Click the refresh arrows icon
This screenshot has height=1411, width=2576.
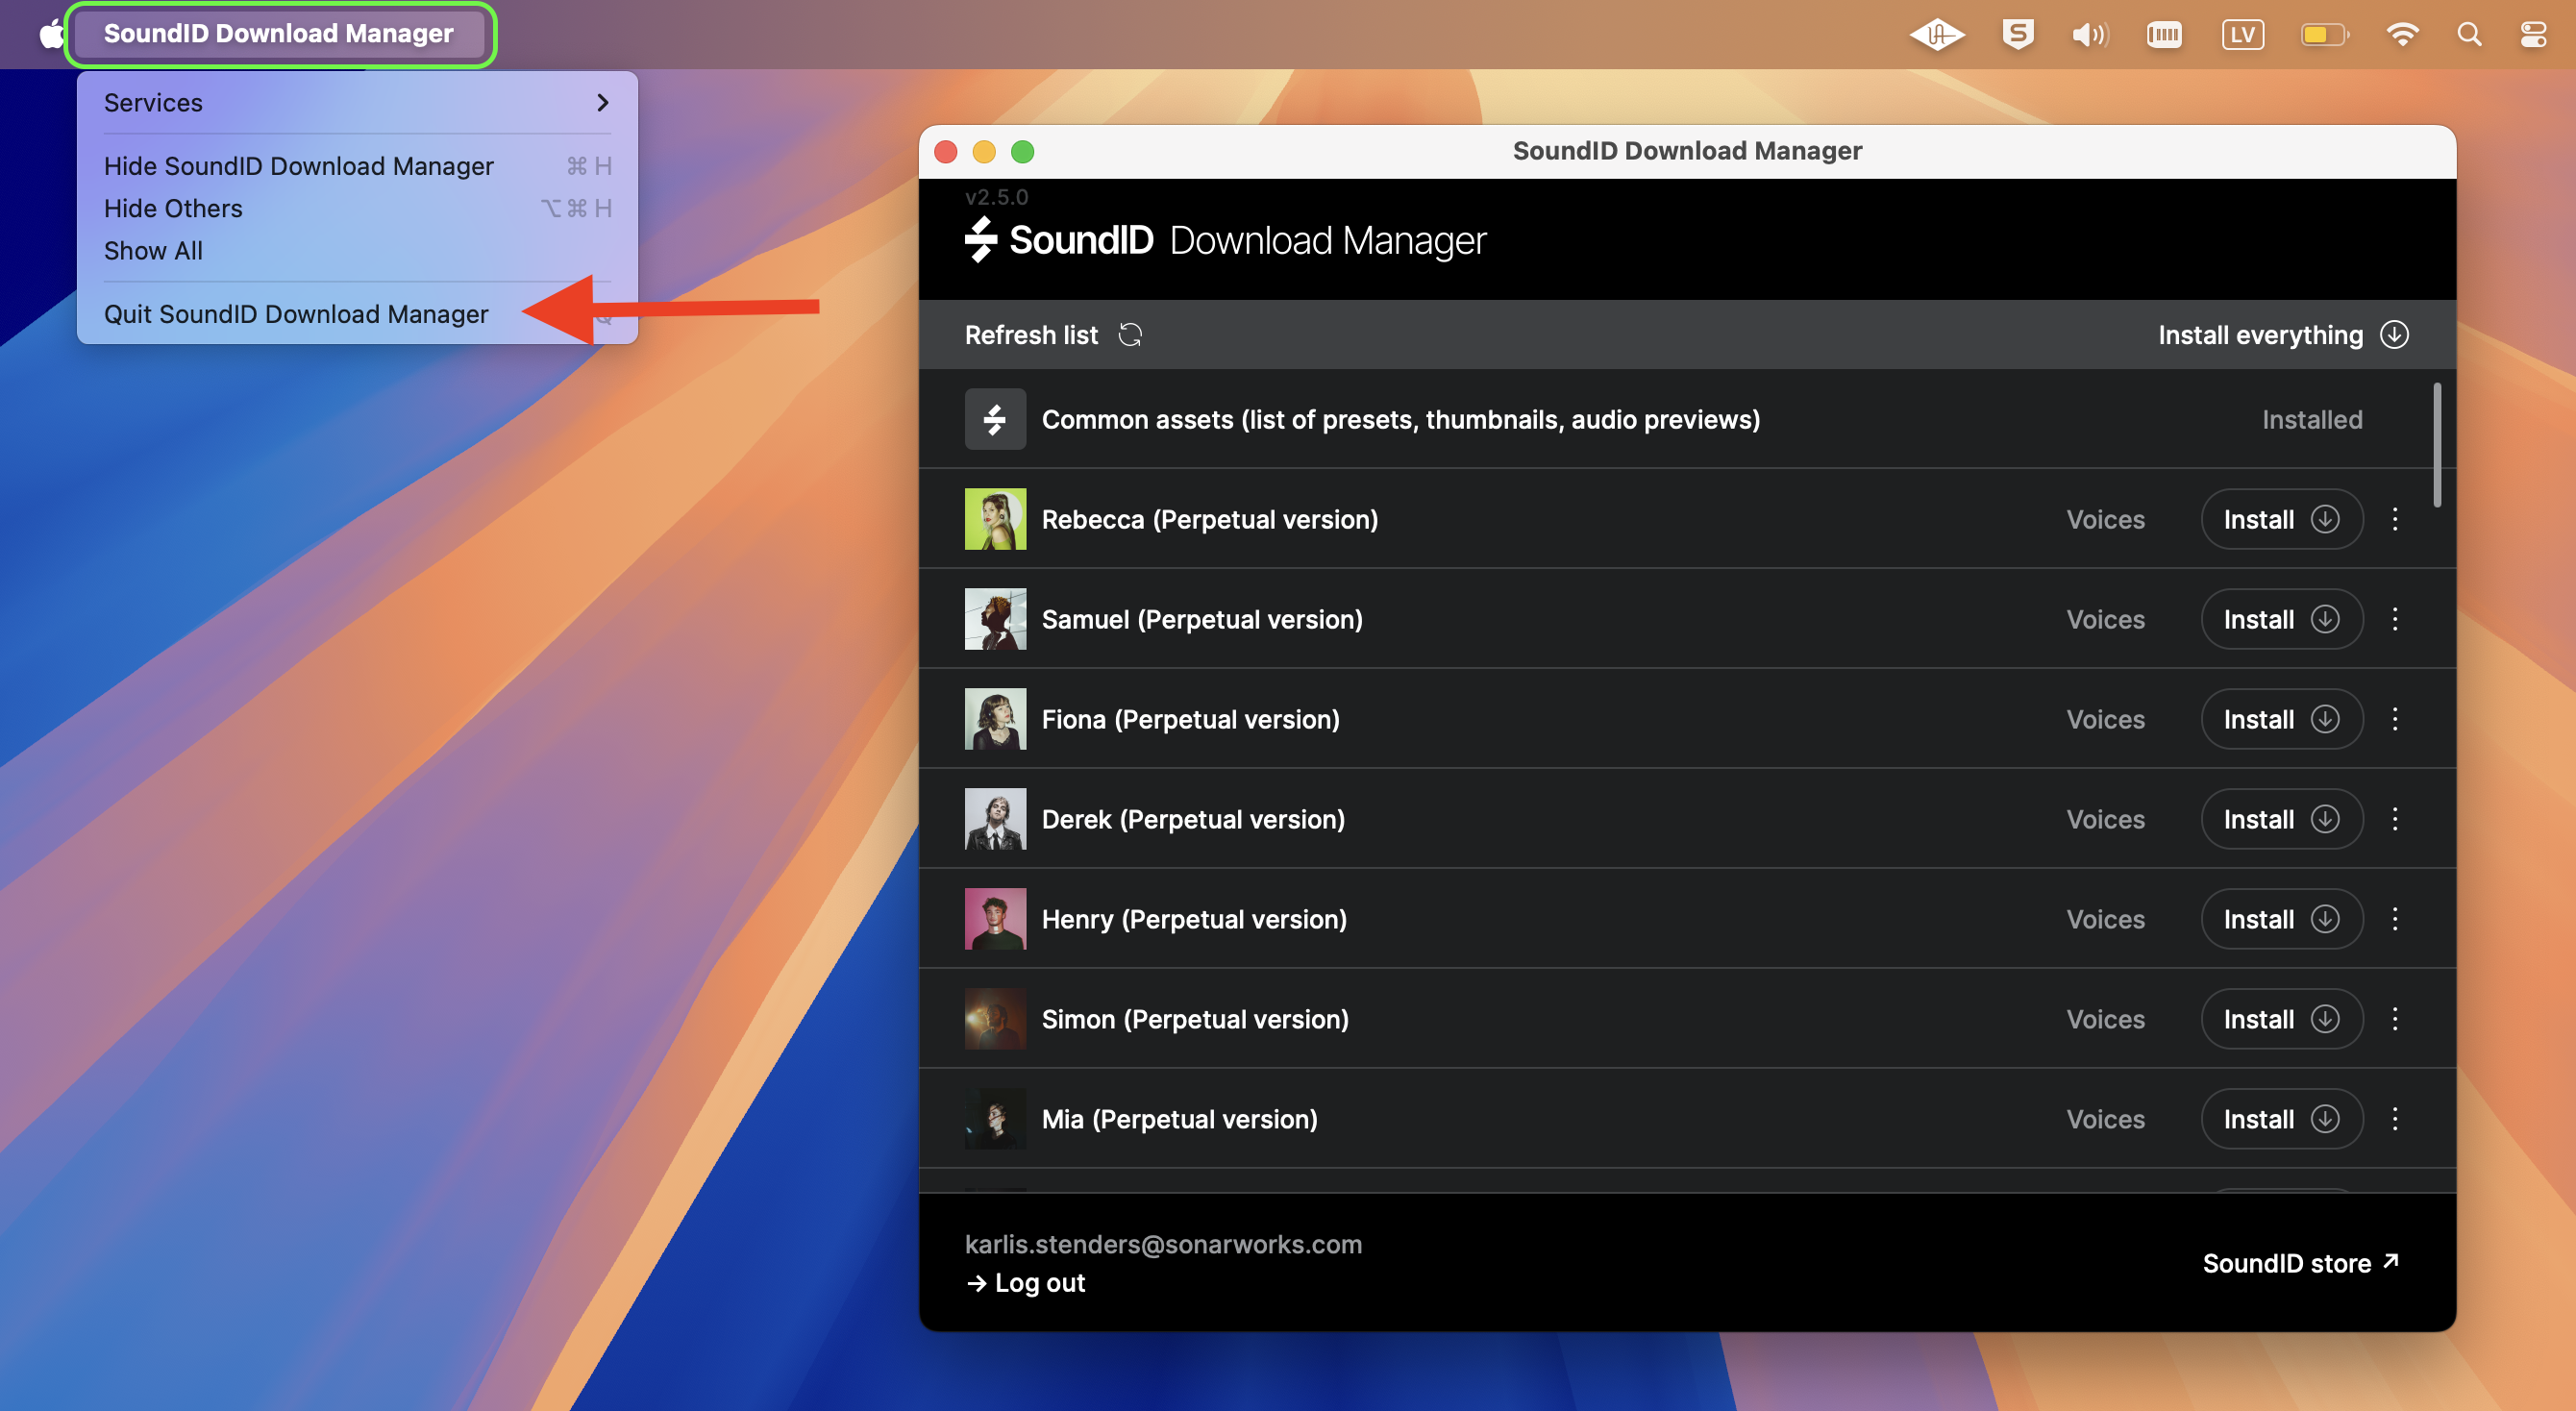click(1130, 335)
